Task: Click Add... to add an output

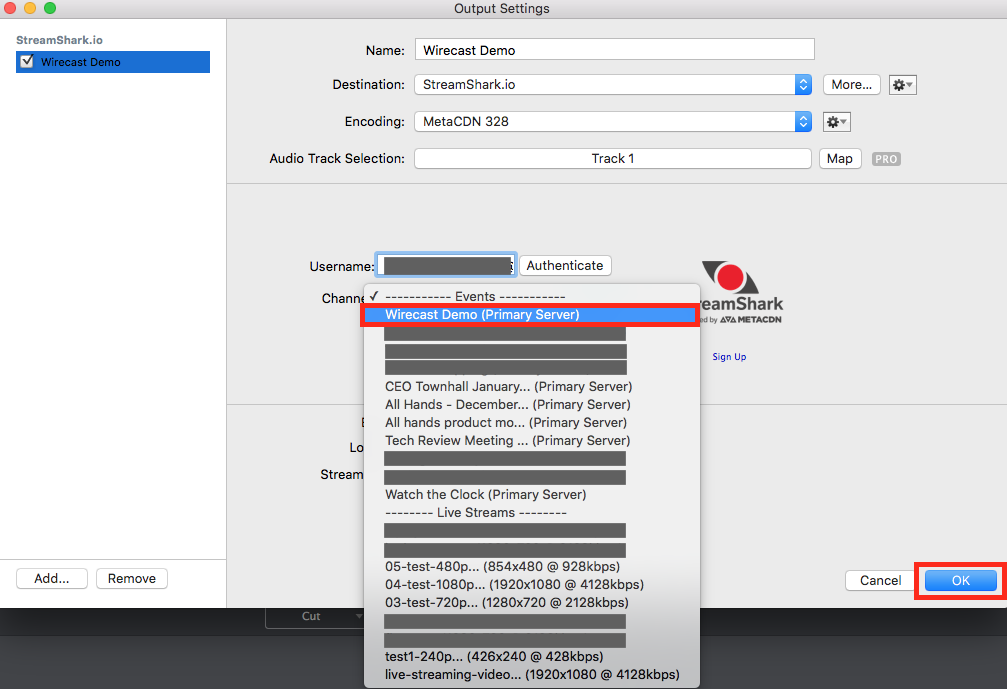Action: coord(51,579)
